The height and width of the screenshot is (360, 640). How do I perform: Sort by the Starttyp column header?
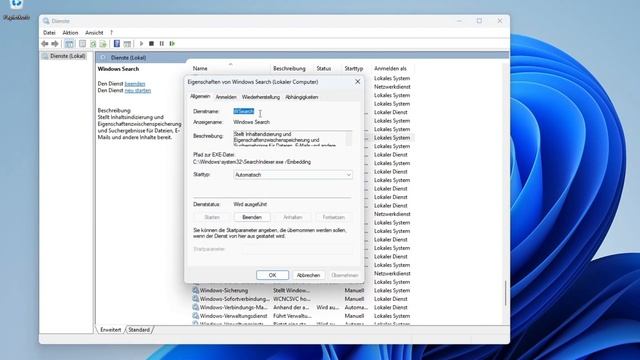coord(353,69)
